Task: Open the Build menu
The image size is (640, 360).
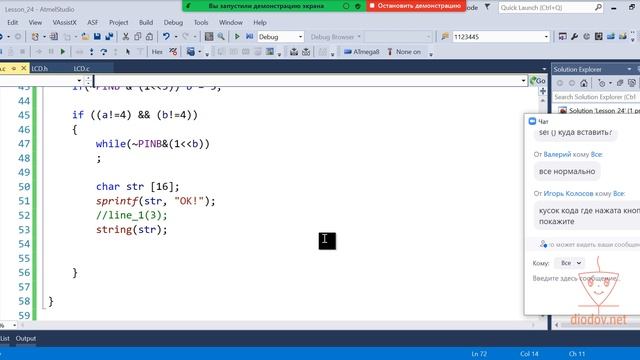Action: pos(146,22)
